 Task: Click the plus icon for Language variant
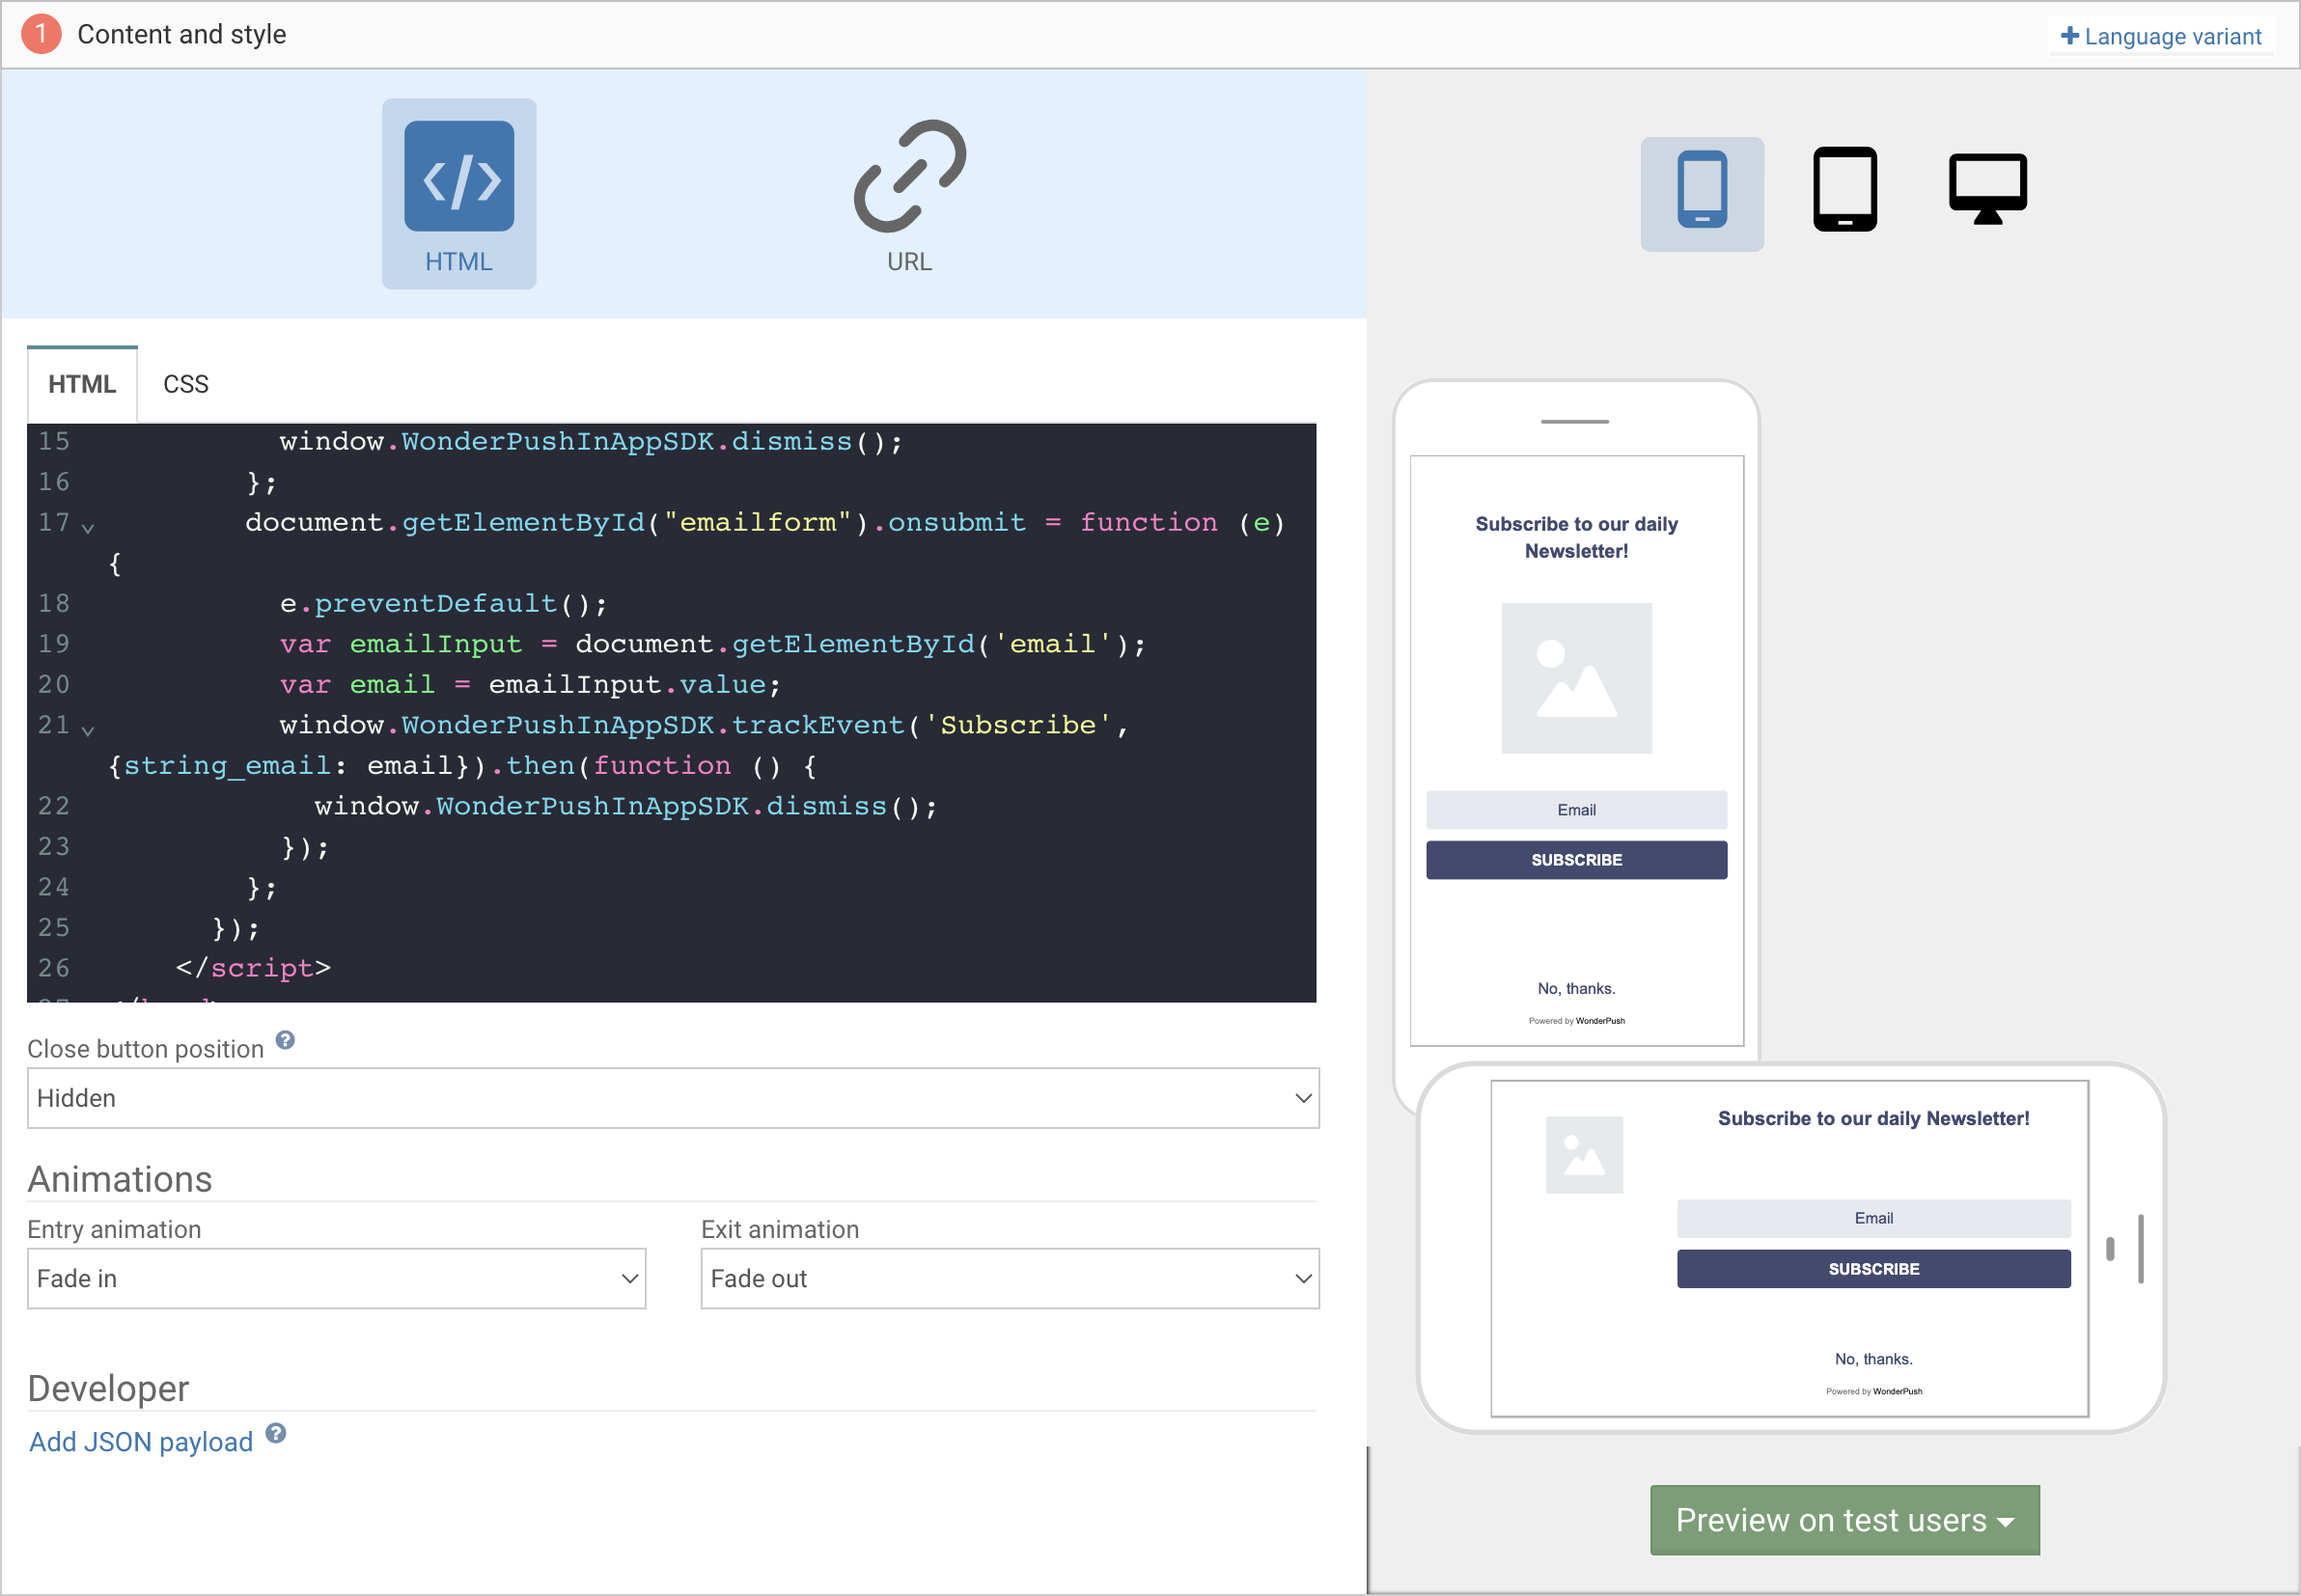(x=2069, y=36)
